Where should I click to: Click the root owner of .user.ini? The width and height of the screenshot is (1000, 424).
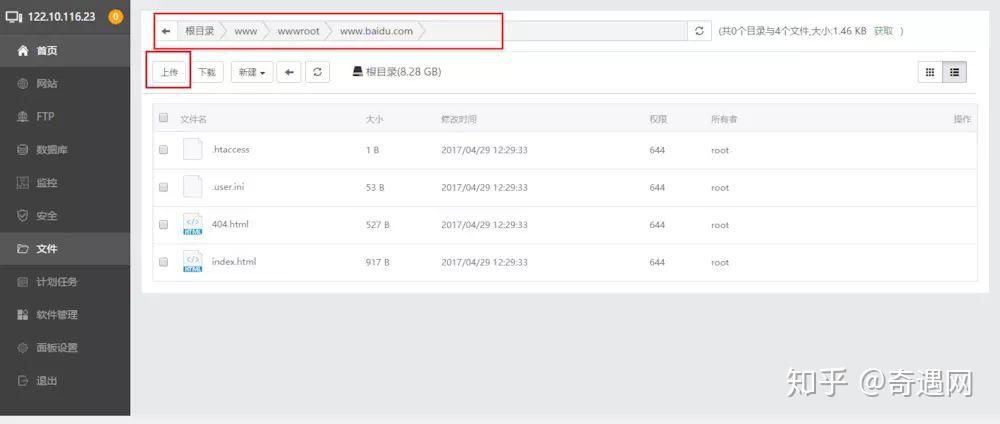click(720, 187)
